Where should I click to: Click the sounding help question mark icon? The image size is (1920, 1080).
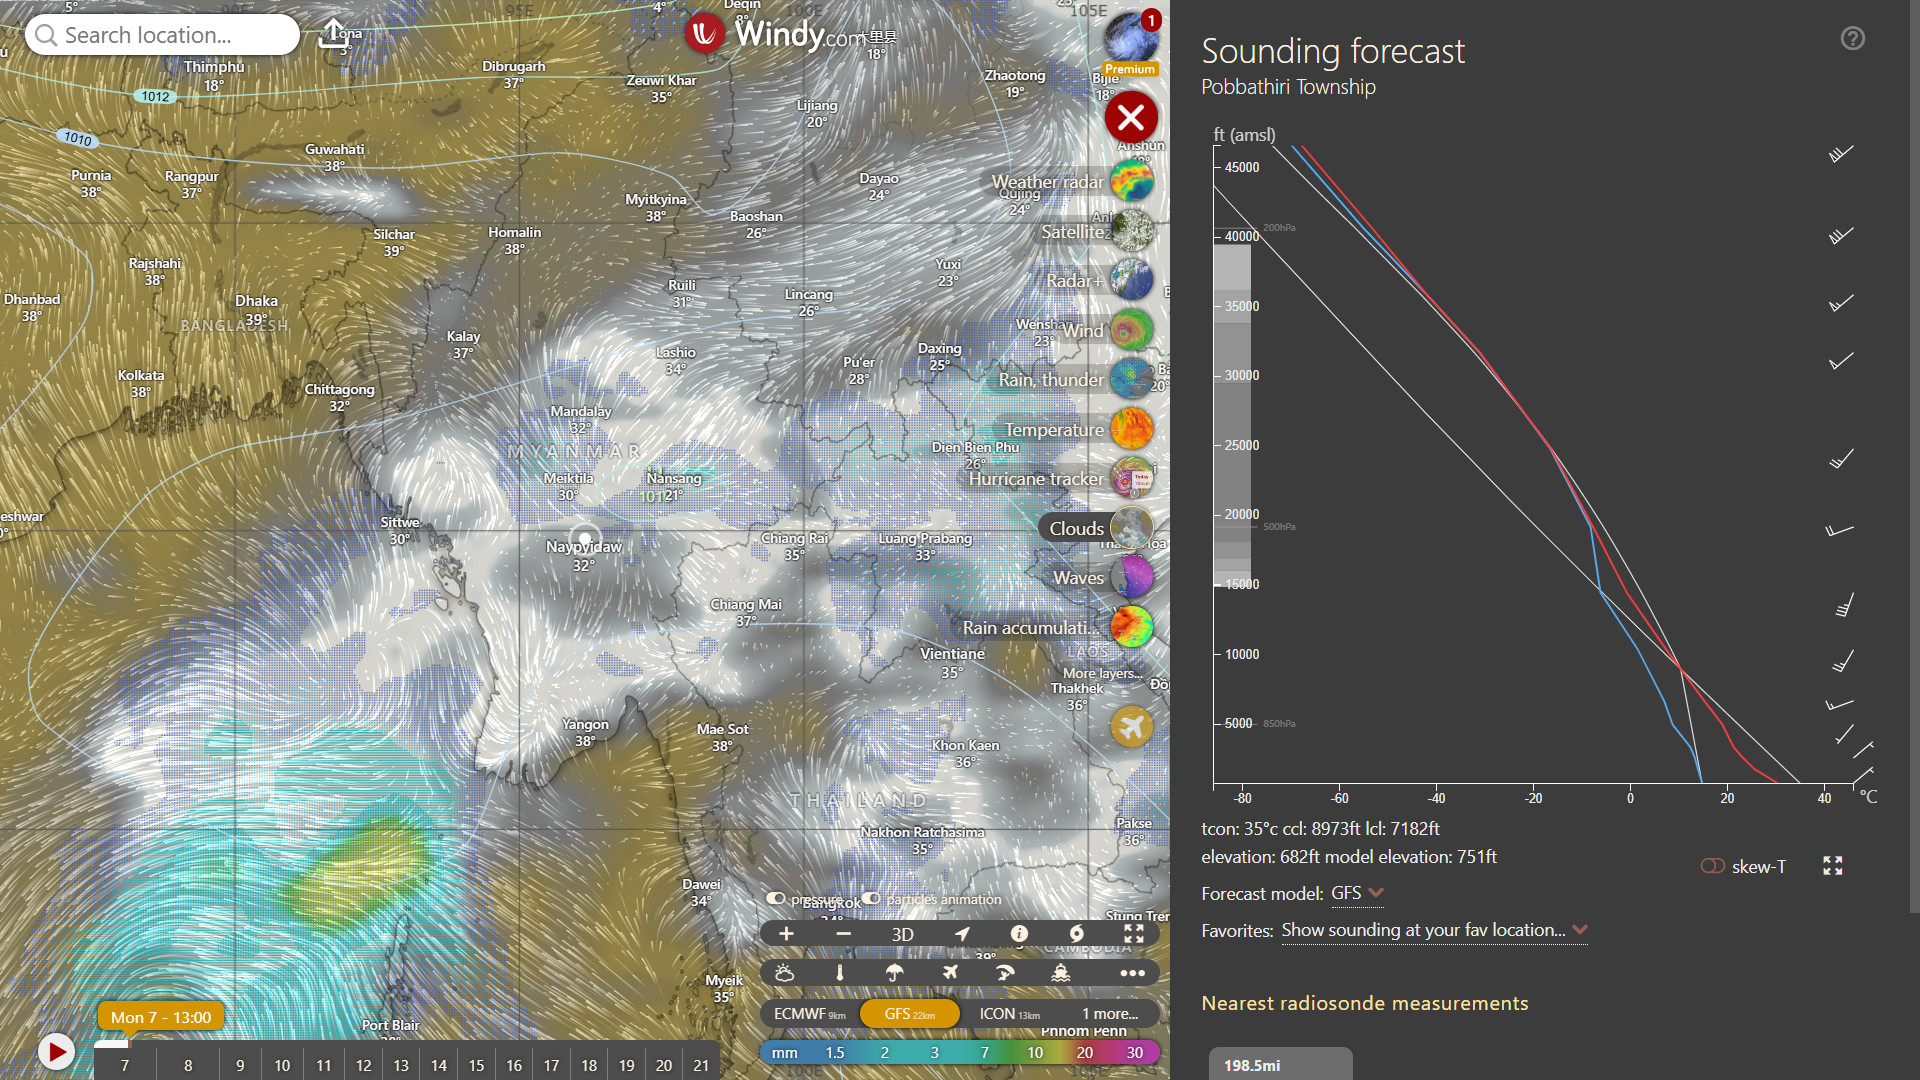pyautogui.click(x=1852, y=38)
